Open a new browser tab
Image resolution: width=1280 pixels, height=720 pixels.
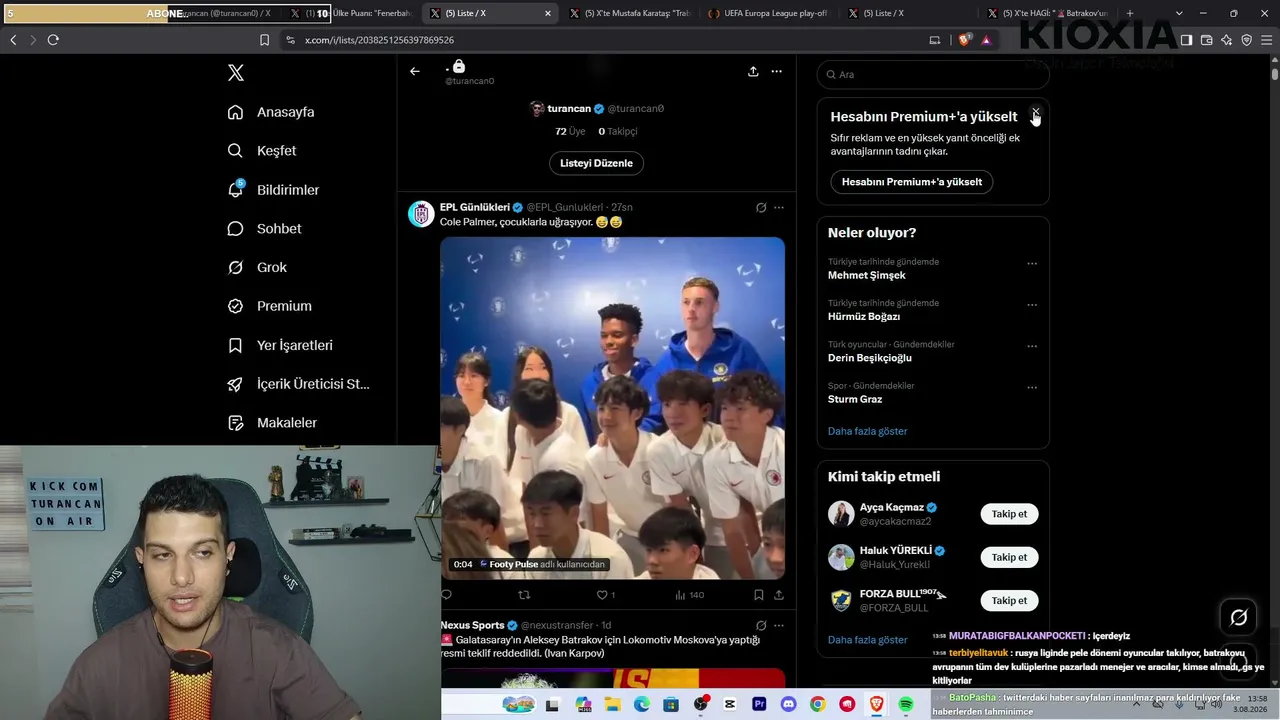coord(1130,13)
